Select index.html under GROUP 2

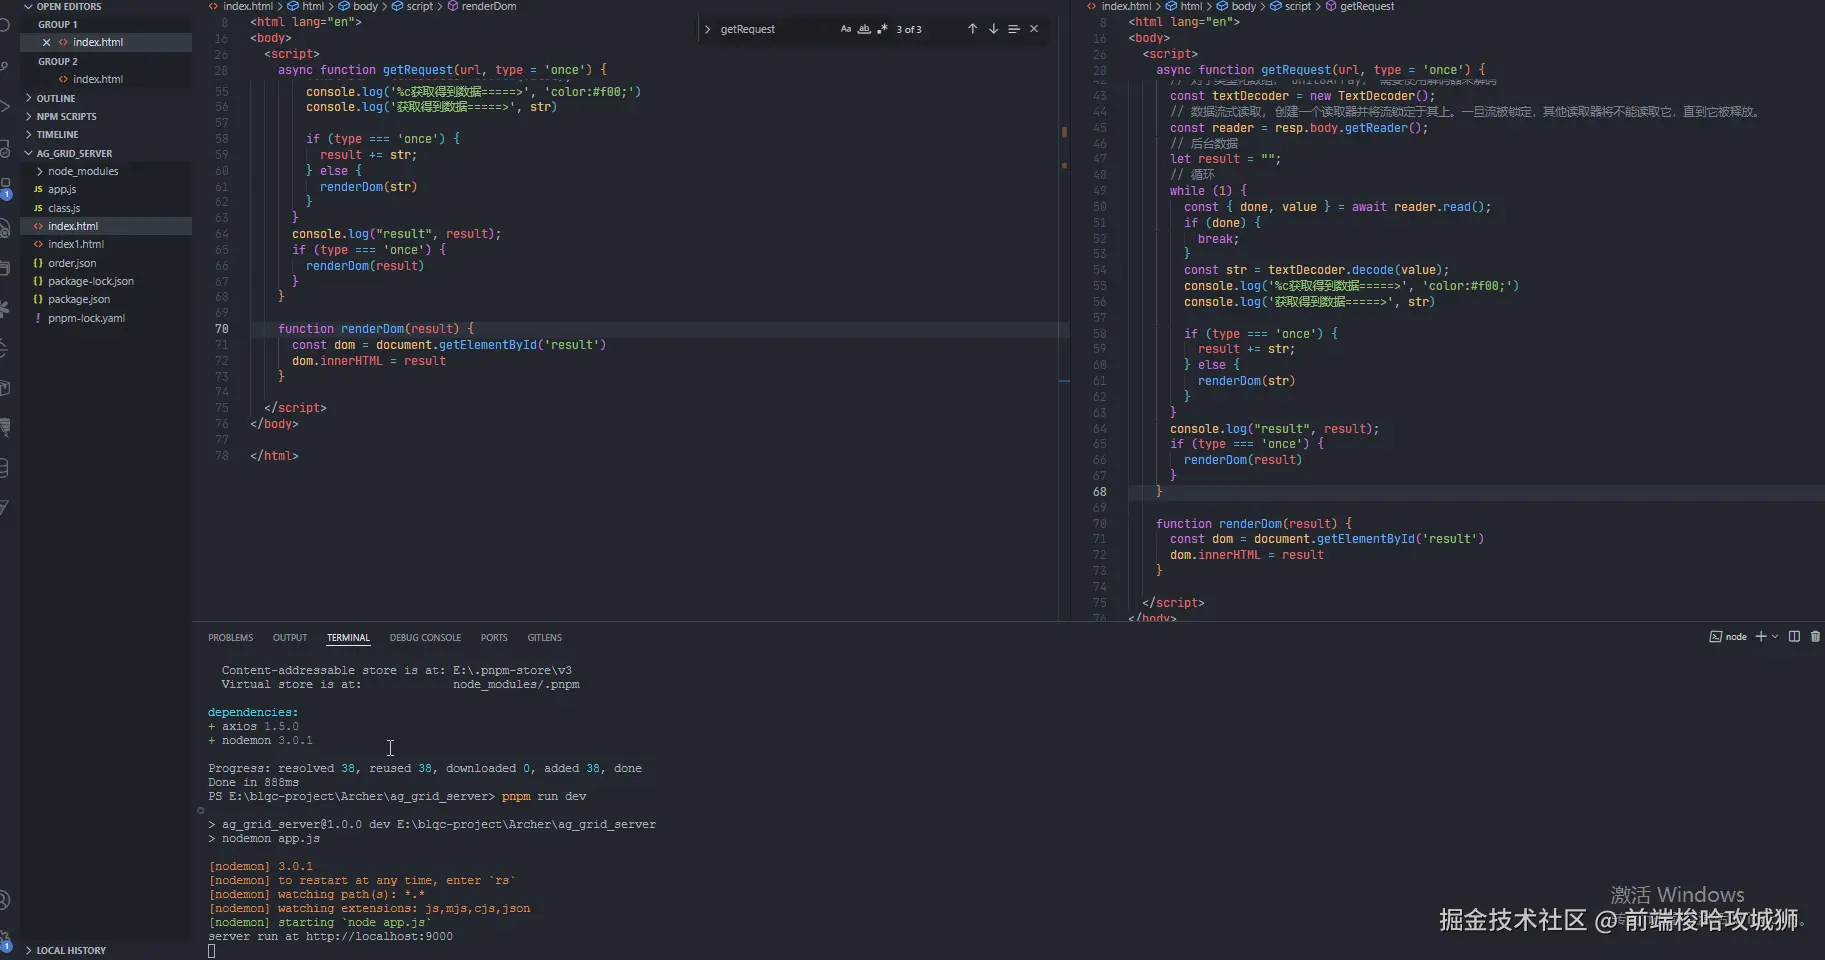(x=98, y=79)
